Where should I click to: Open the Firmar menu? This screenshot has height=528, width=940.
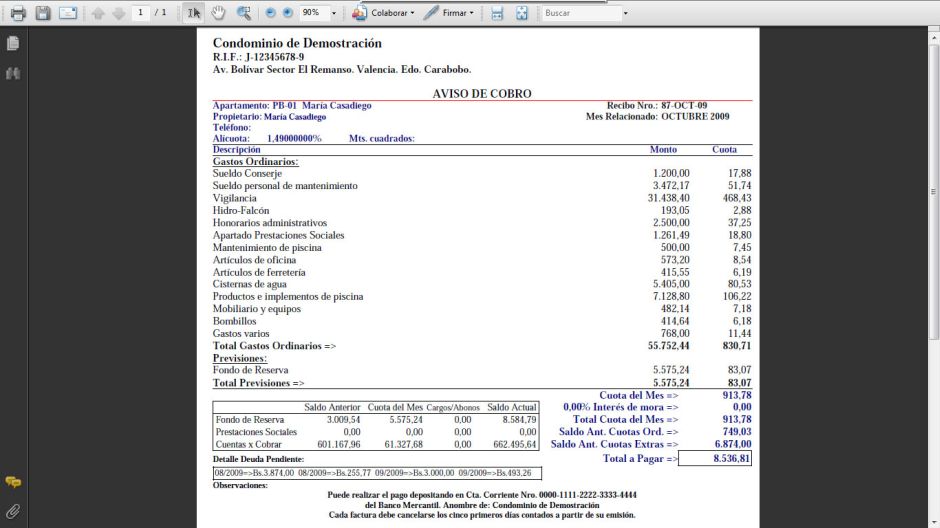pos(449,13)
